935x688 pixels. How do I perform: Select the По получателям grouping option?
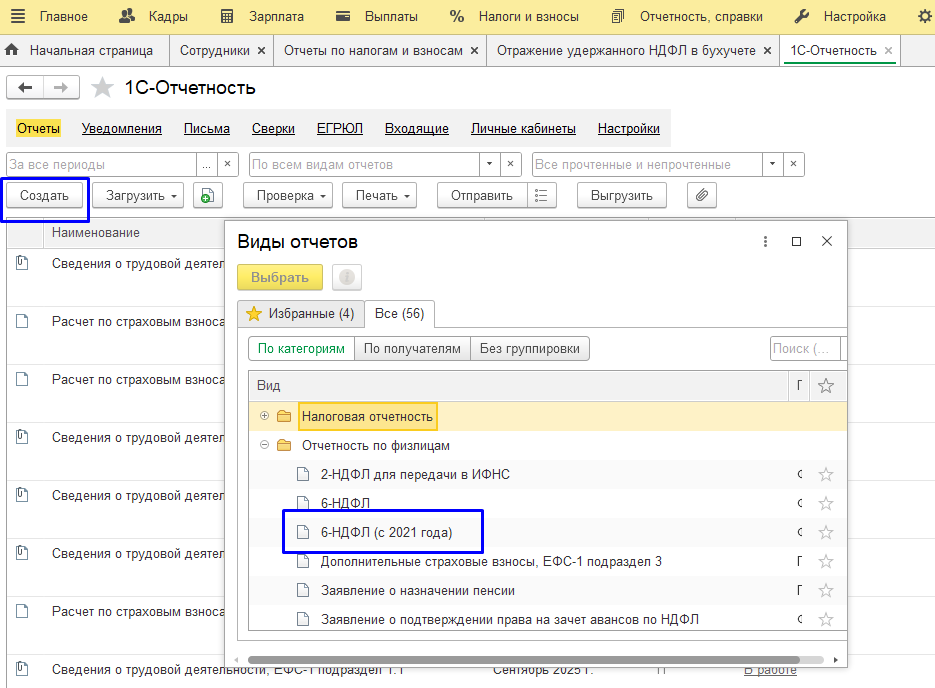[412, 349]
